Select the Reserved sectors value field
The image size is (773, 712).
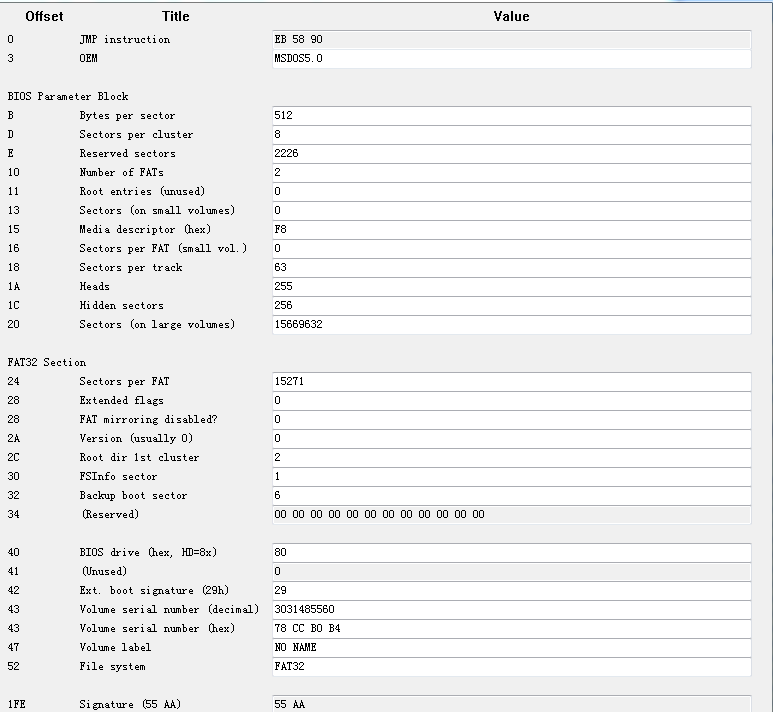[x=511, y=154]
